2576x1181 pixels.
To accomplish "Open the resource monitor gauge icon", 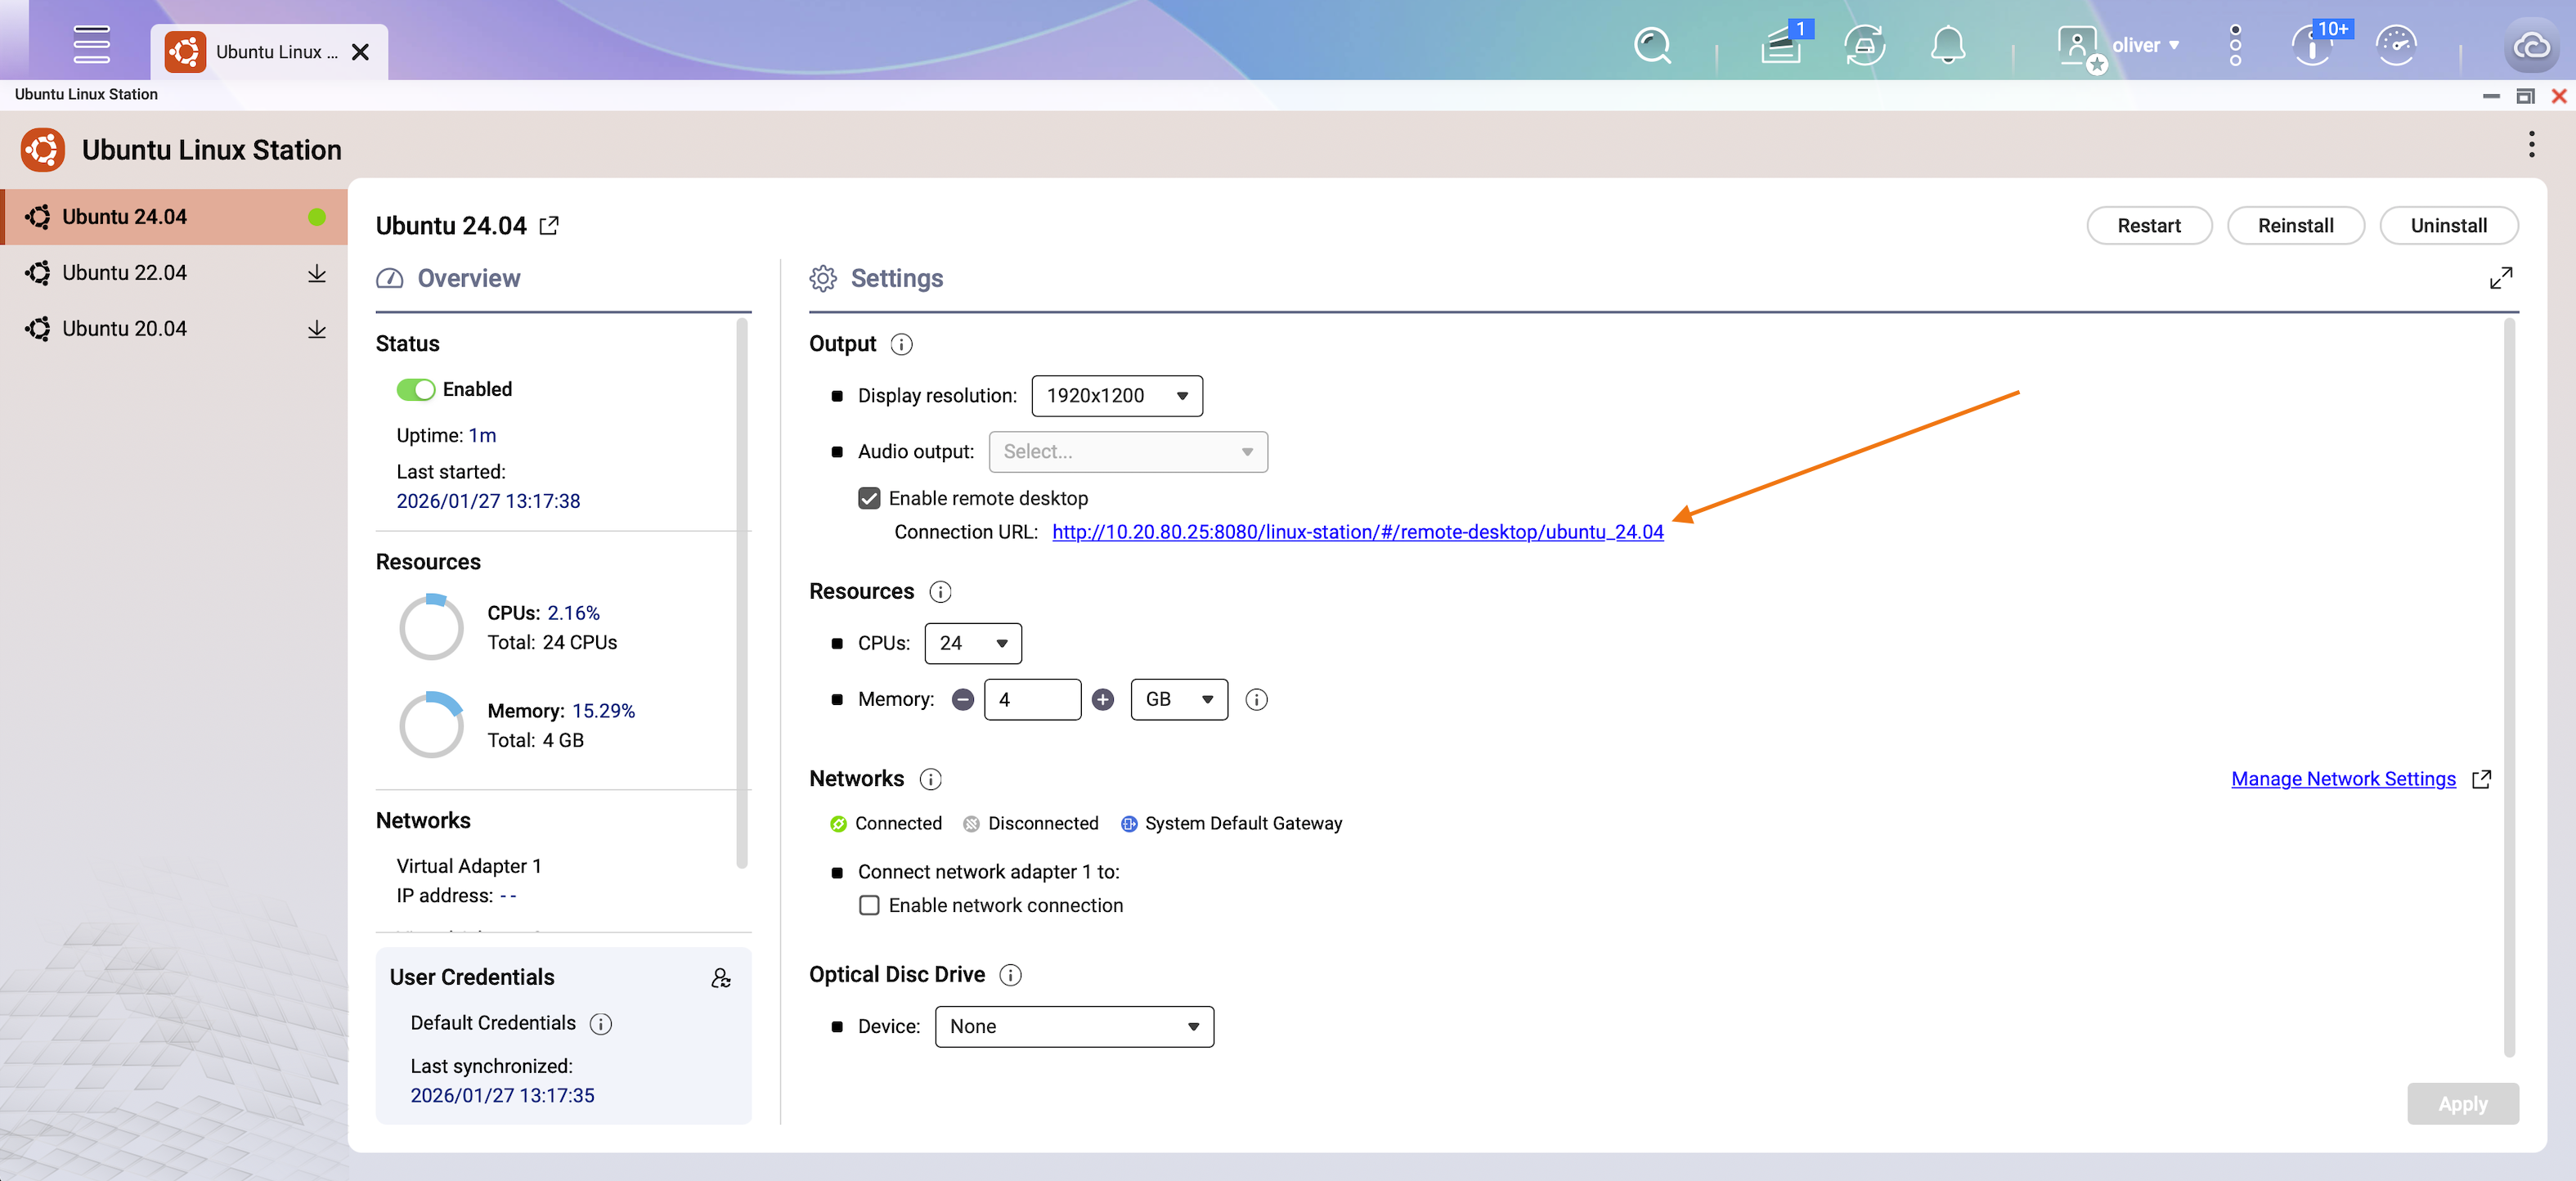I will pyautogui.click(x=2397, y=45).
